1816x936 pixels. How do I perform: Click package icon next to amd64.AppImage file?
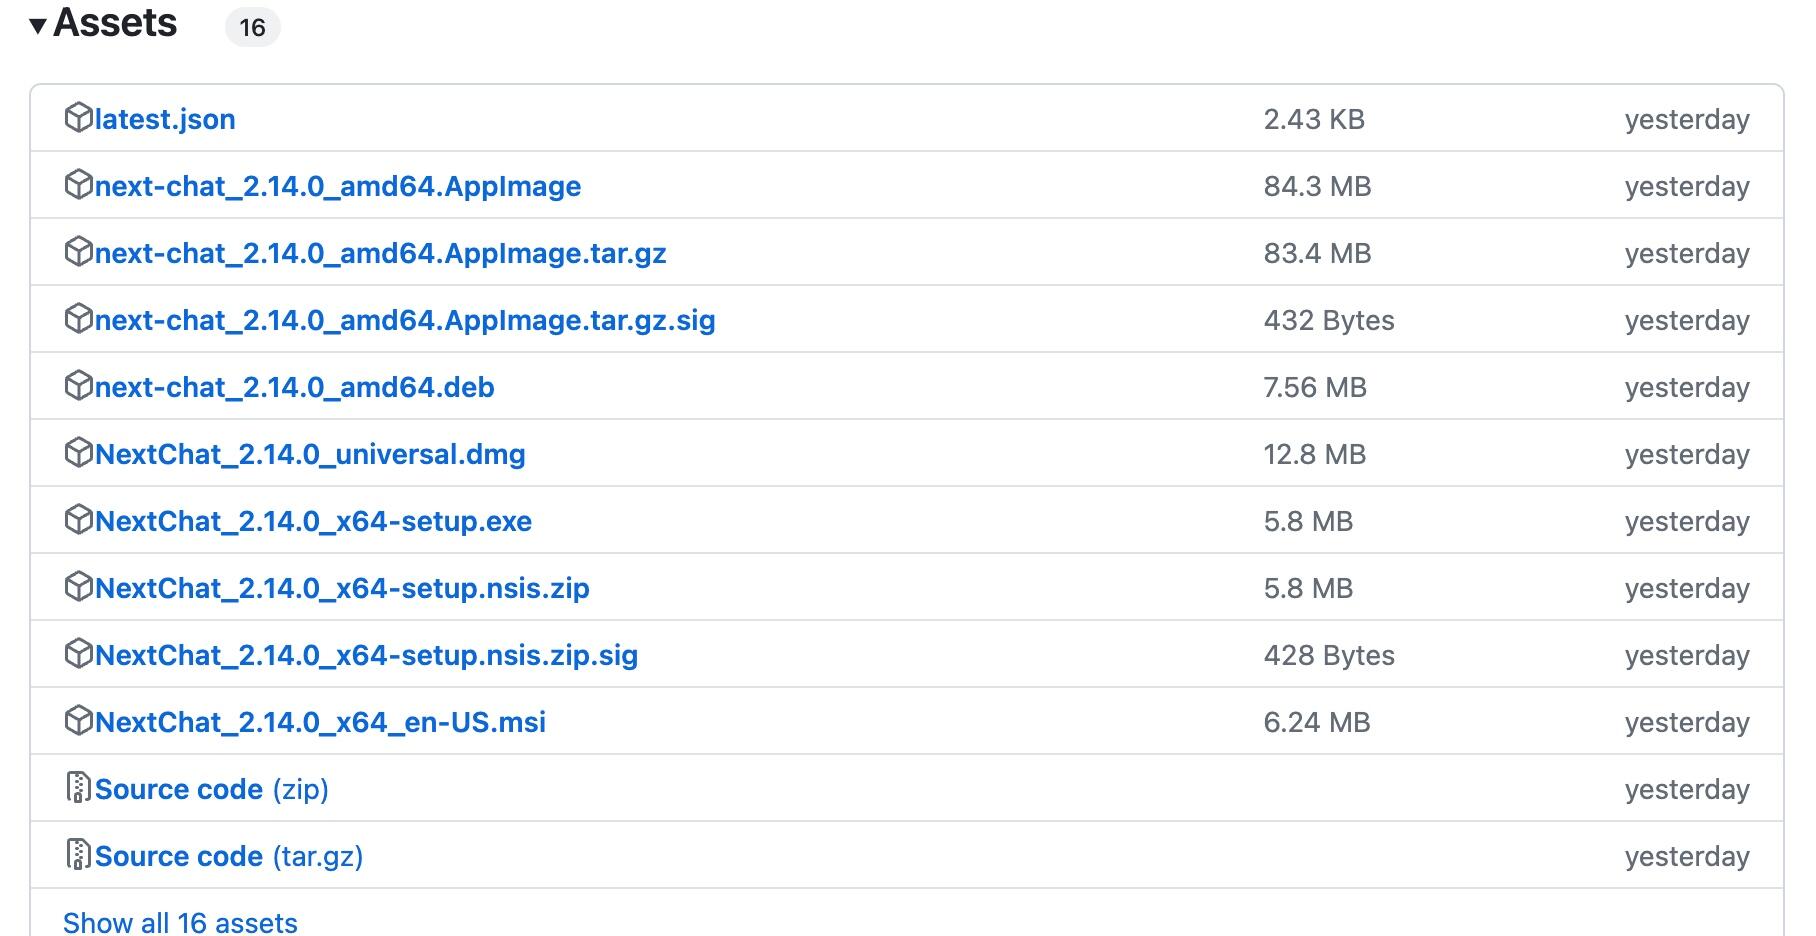[x=78, y=185]
